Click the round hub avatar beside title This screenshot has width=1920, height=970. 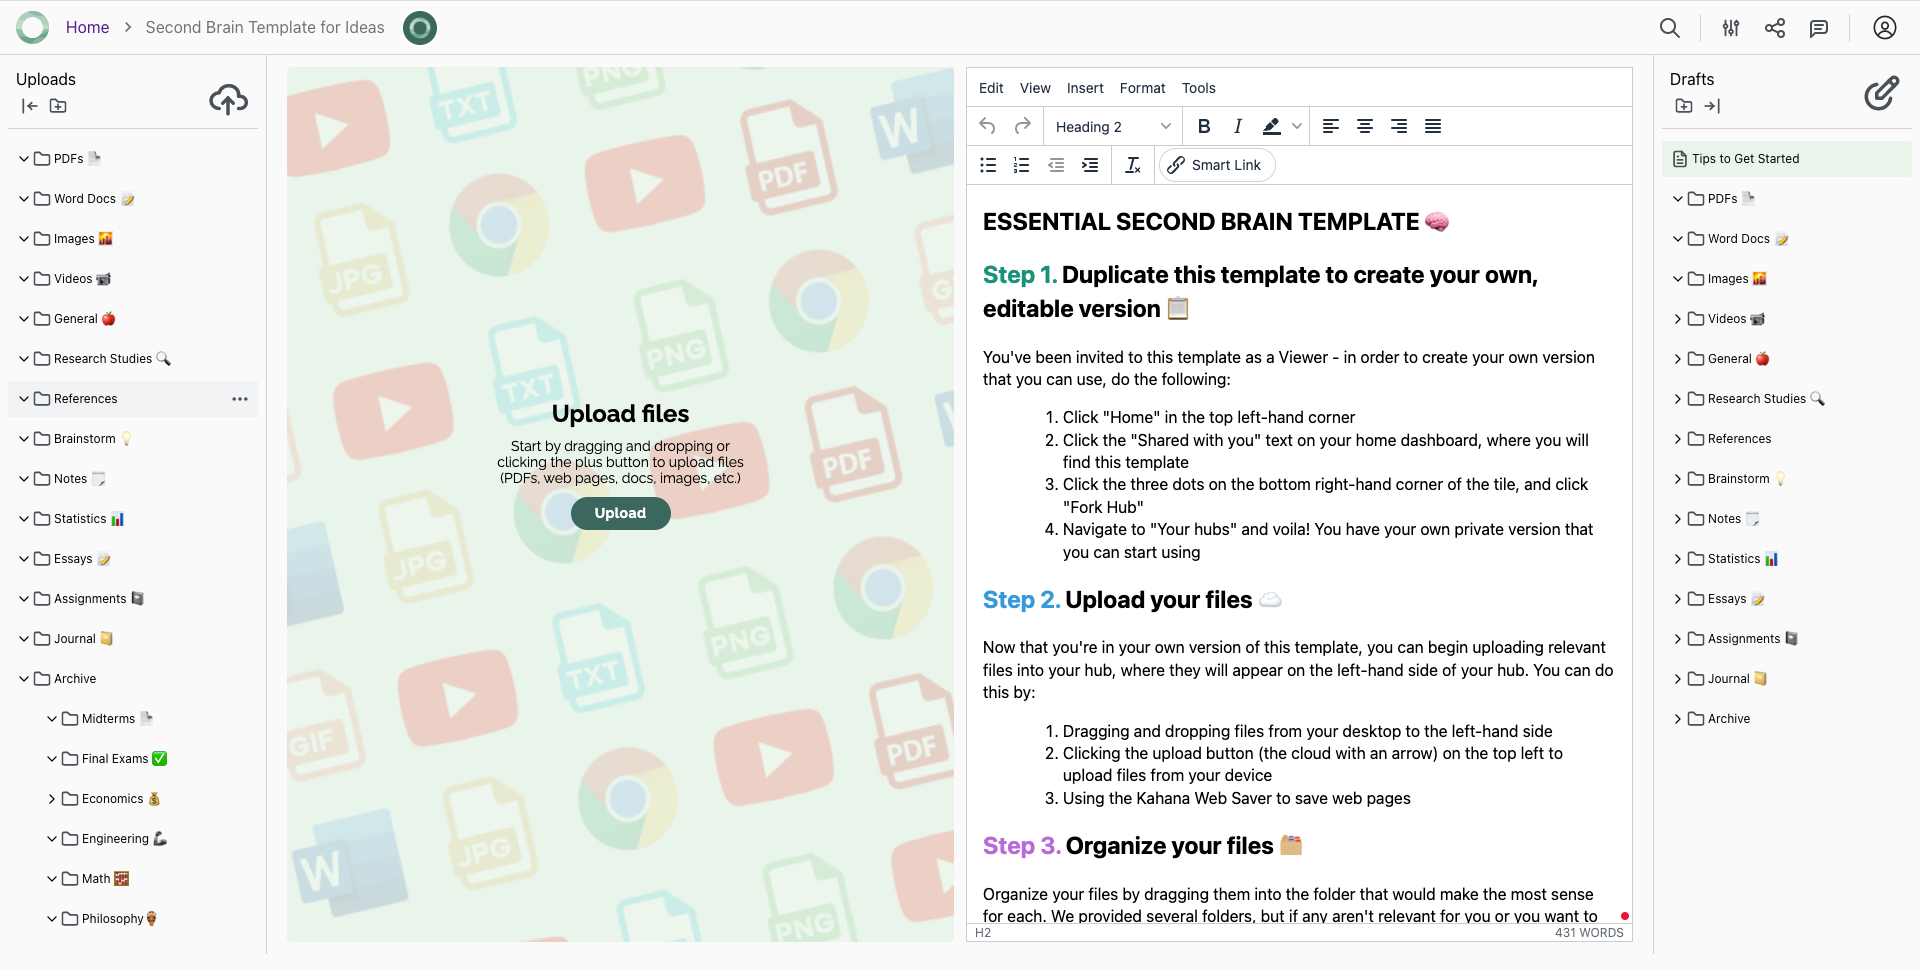coord(420,27)
